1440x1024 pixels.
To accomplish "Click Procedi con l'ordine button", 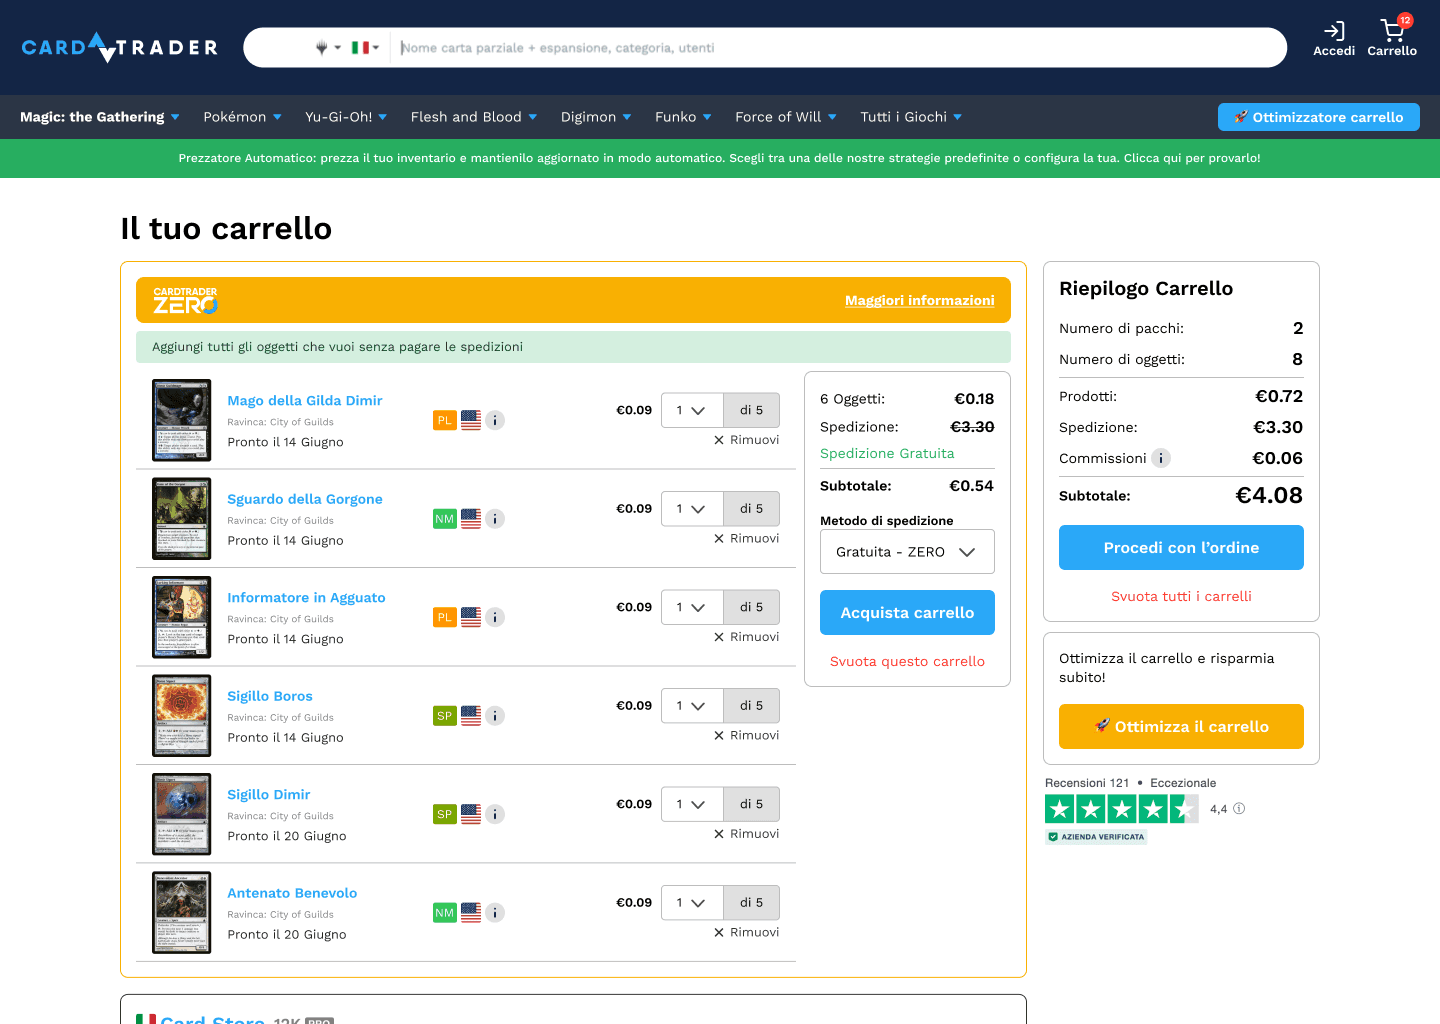I will (x=1181, y=548).
